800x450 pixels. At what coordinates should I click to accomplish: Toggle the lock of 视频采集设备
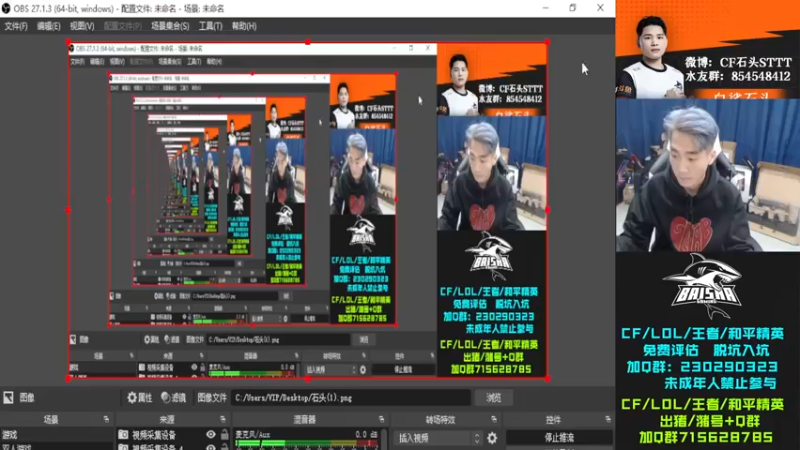[224, 435]
